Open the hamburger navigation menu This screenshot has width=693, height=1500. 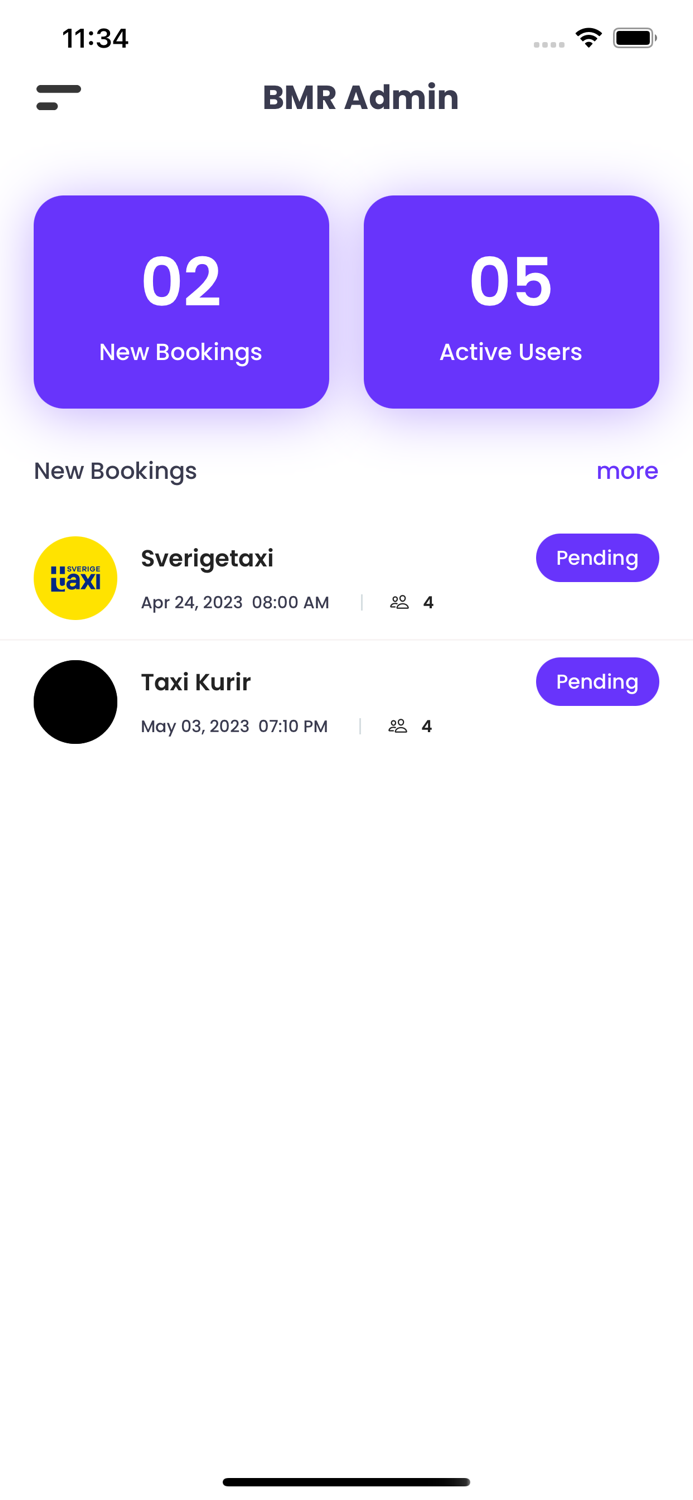pos(58,98)
